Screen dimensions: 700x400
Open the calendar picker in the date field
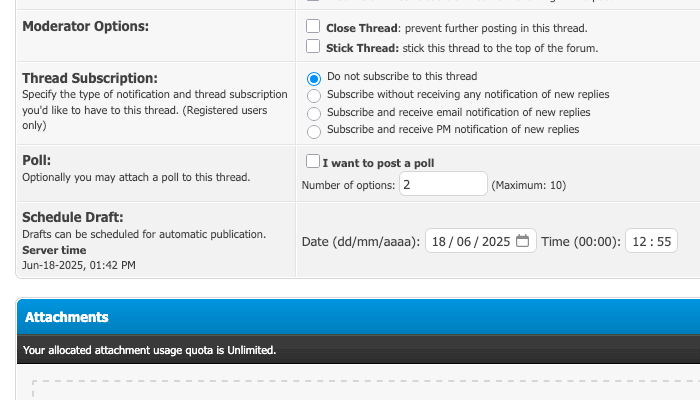[x=523, y=242]
